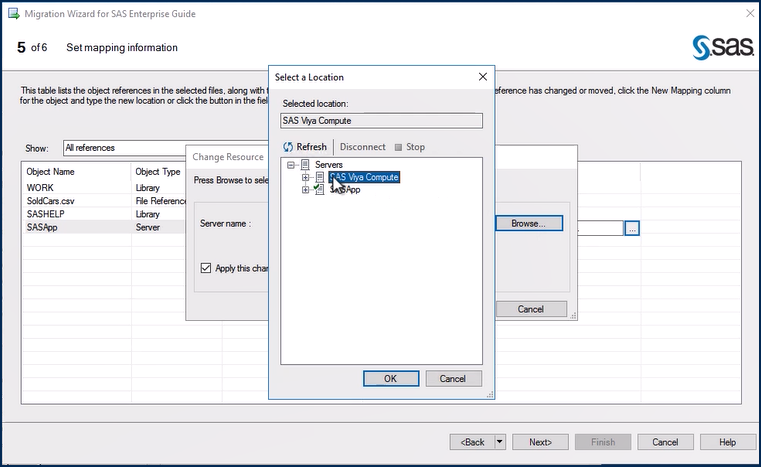Toggle the Apply this change checkbox
Image resolution: width=761 pixels, height=467 pixels.
click(x=206, y=268)
